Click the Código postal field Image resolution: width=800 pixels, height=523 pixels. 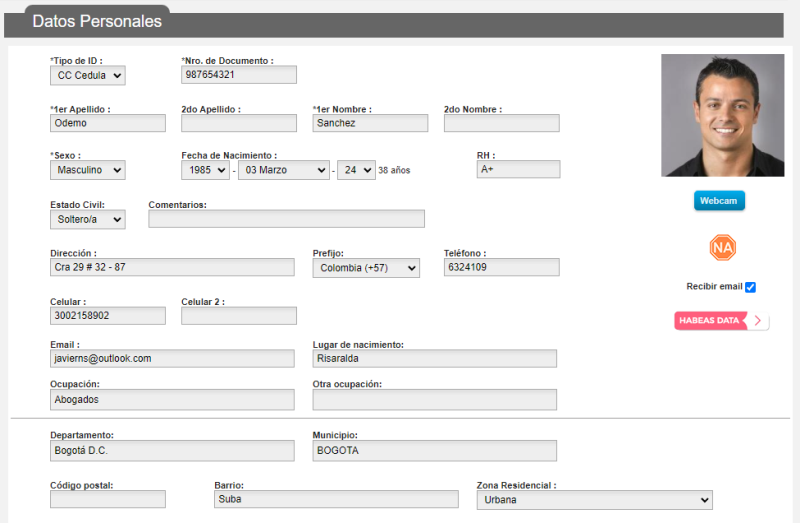(108, 499)
